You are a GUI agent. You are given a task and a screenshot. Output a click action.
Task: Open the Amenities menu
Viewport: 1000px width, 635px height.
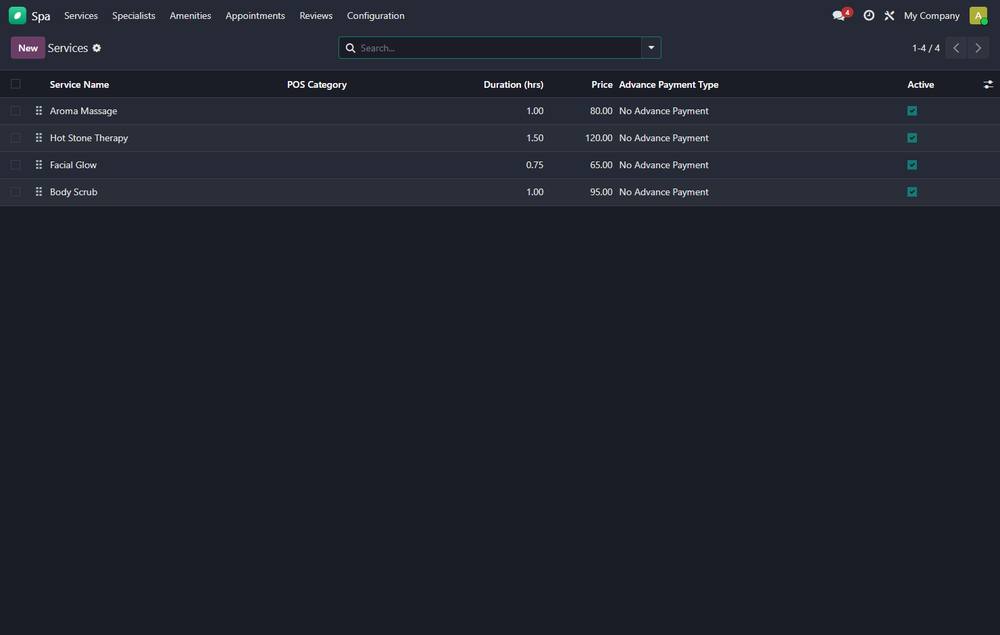pos(190,15)
